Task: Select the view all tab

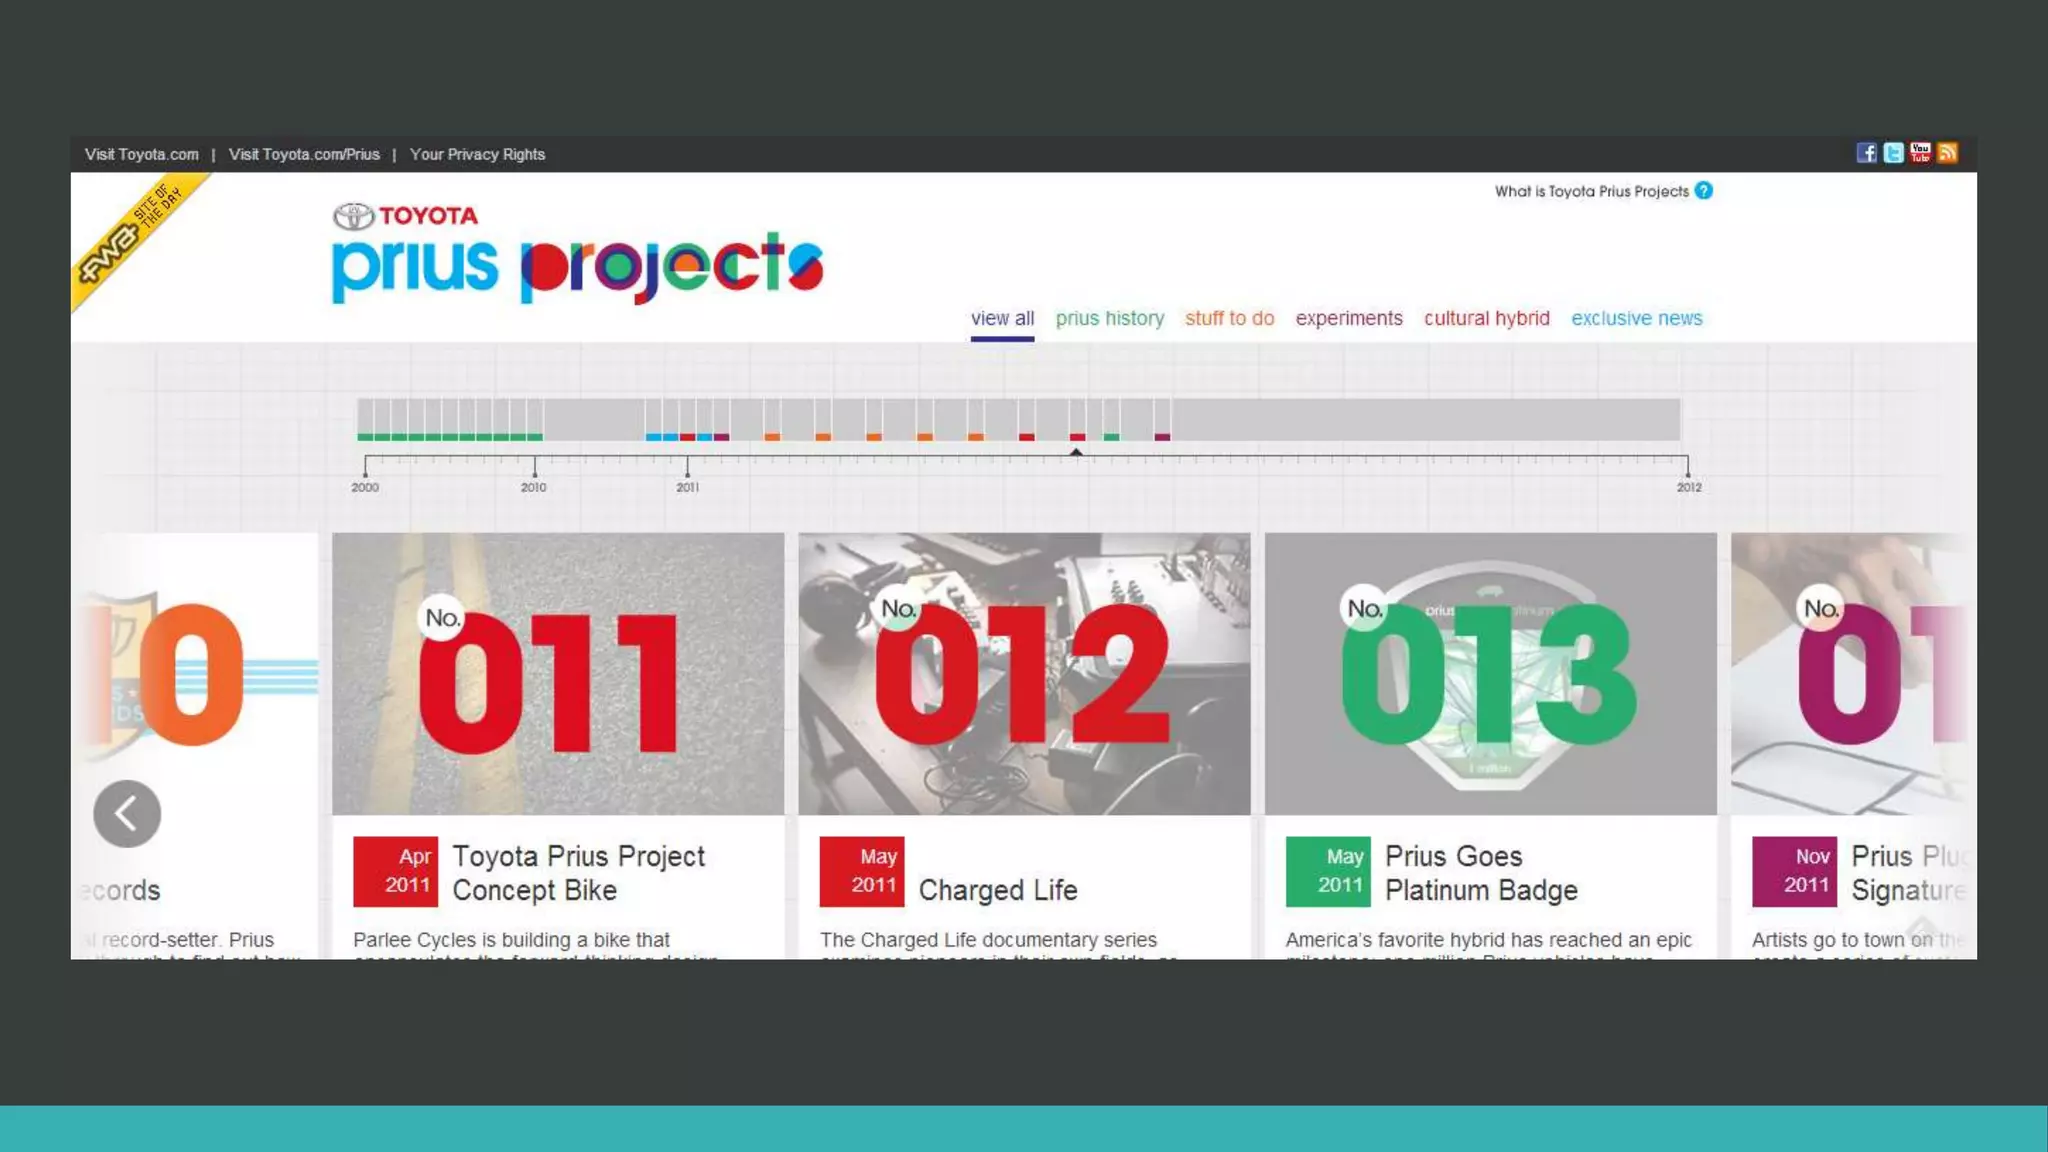Action: pos(1002,318)
